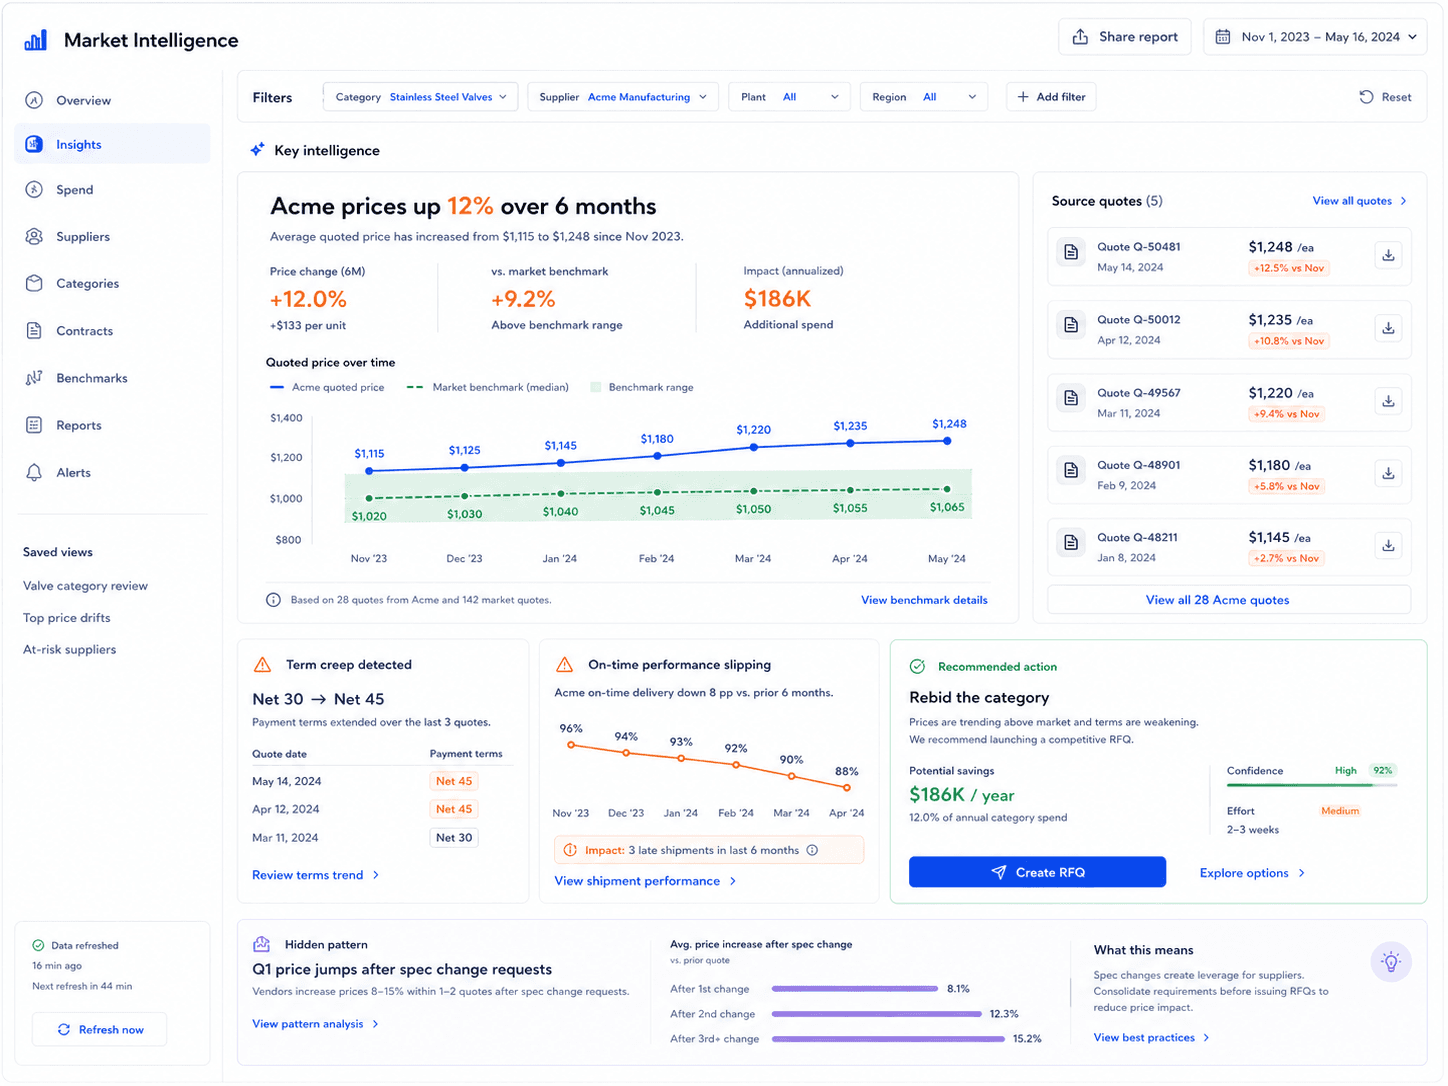Open the Supplier Acme Manufacturing dropdown

(623, 97)
